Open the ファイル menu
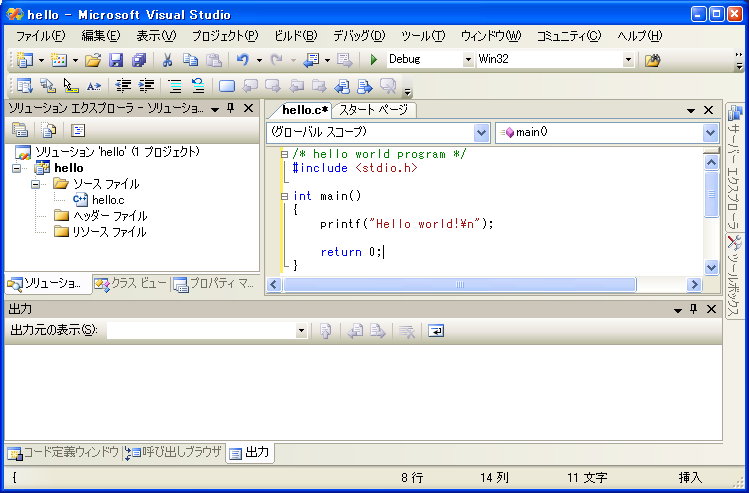 pyautogui.click(x=40, y=36)
